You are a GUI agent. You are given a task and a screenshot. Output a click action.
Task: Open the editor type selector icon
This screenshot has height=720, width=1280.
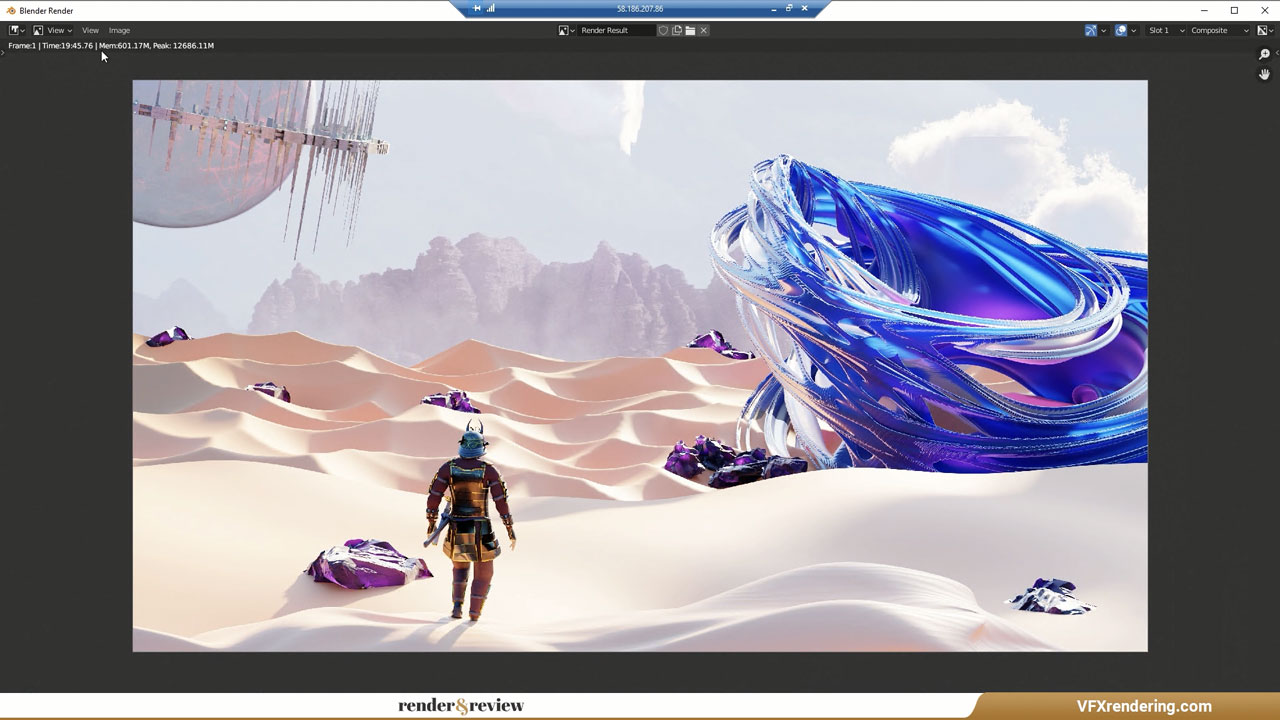(x=16, y=30)
